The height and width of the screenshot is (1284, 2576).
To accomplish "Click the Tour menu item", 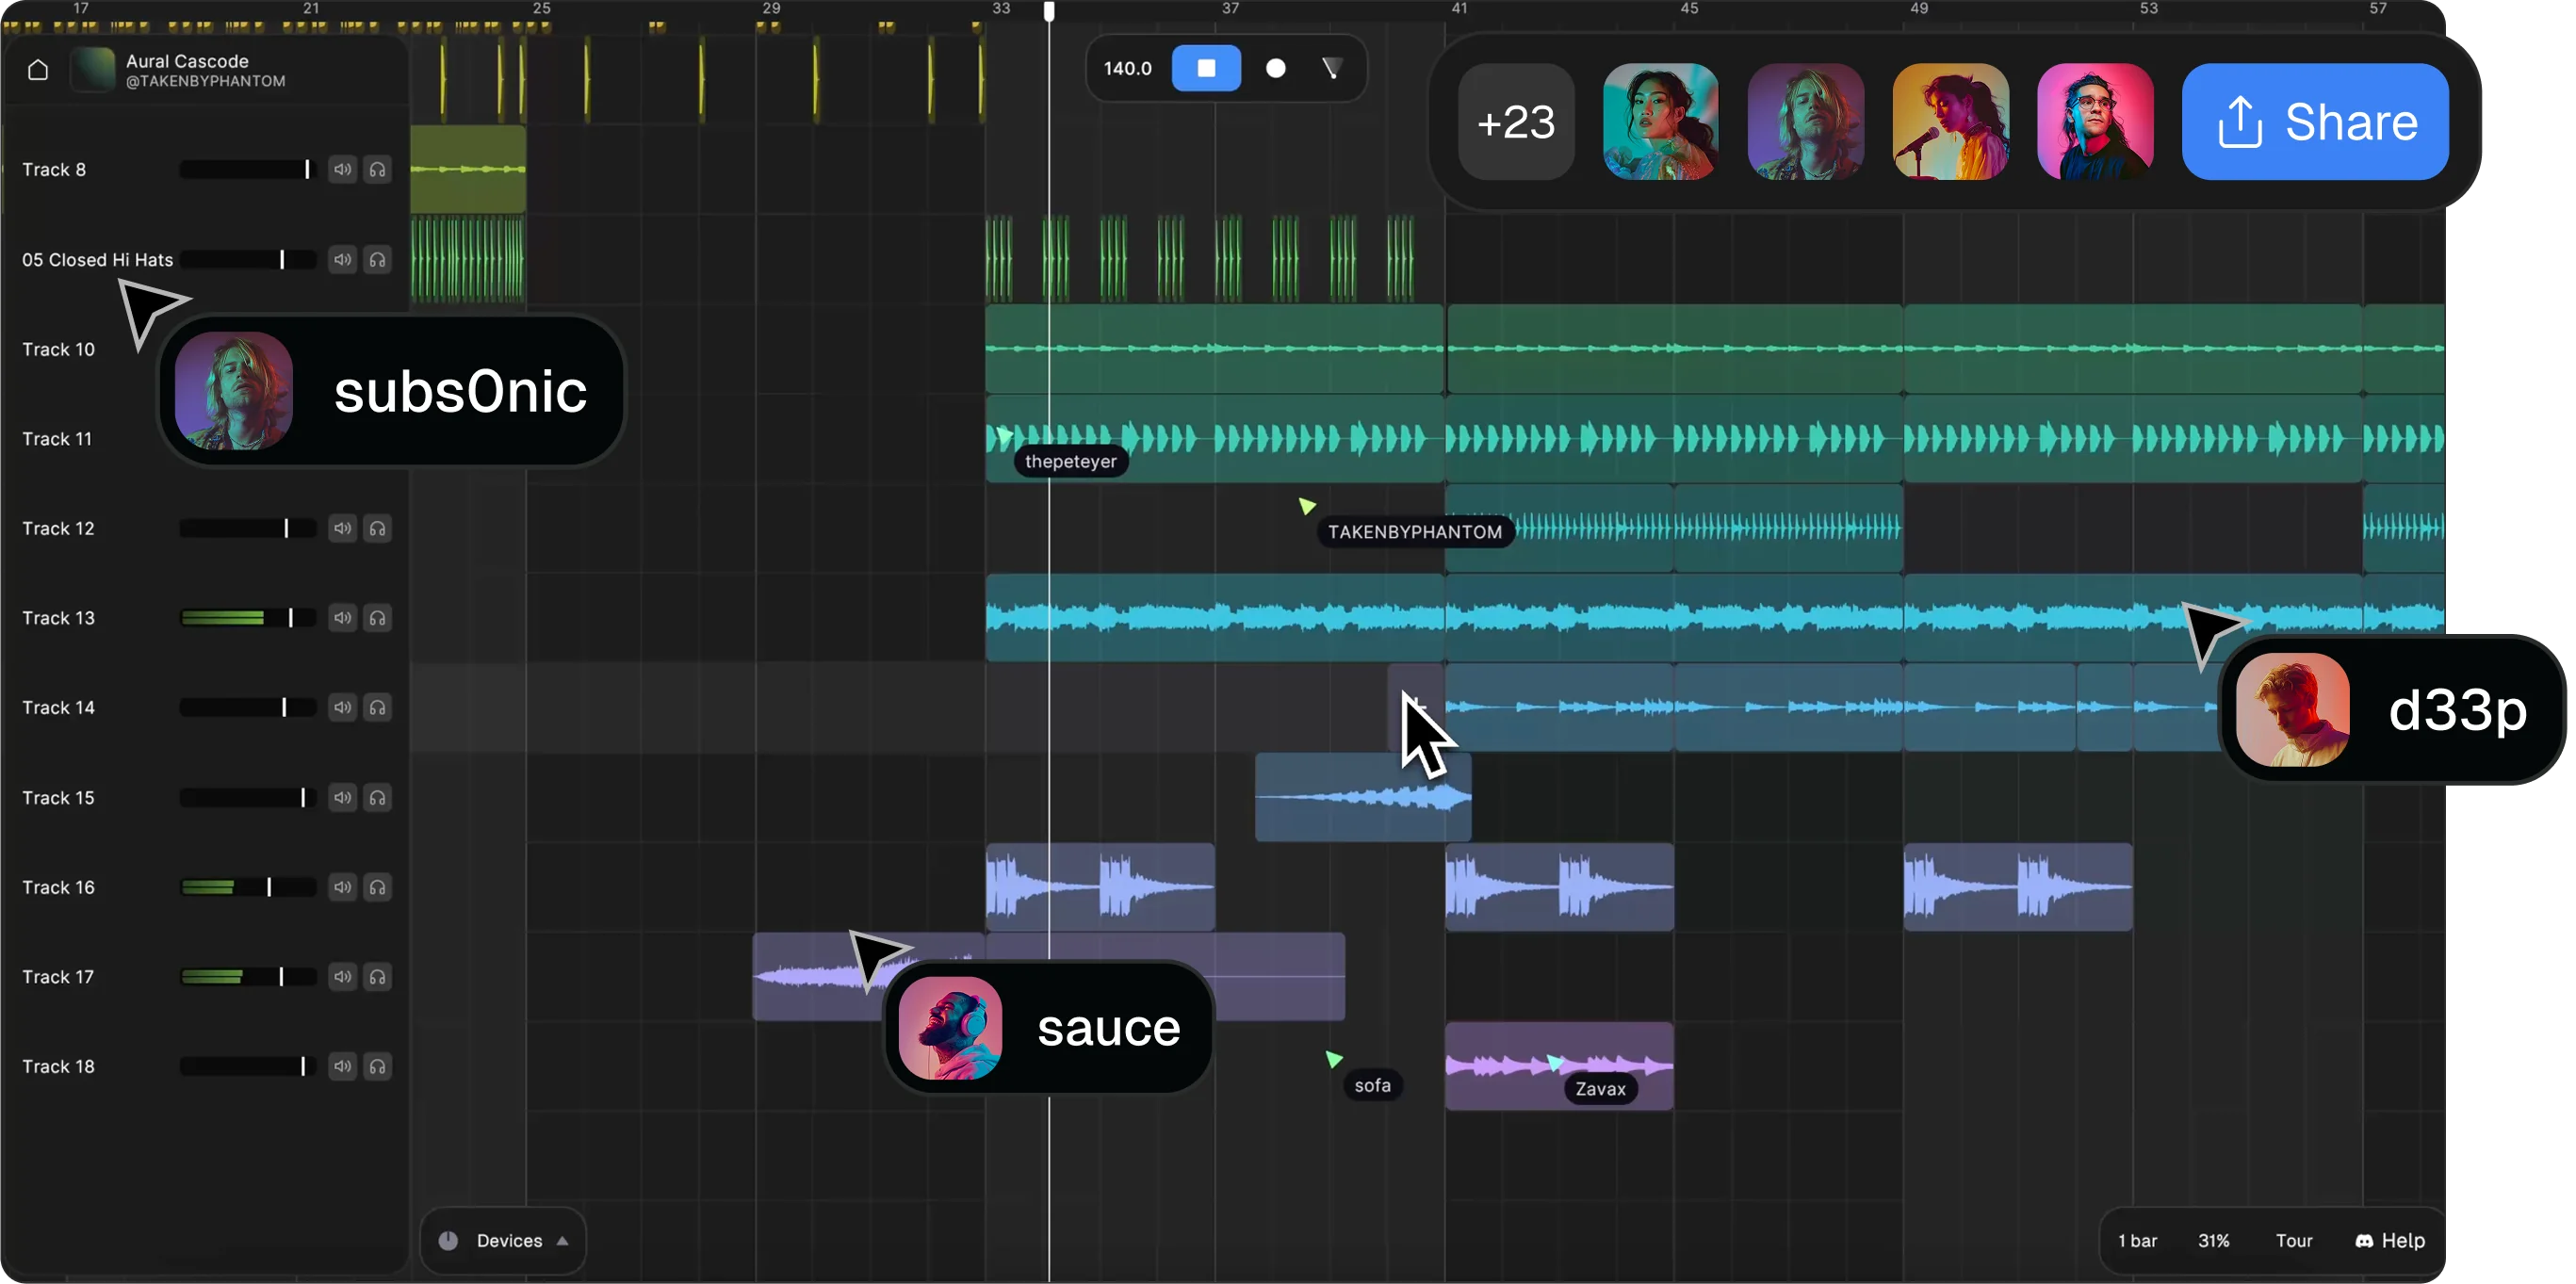I will coord(2293,1240).
